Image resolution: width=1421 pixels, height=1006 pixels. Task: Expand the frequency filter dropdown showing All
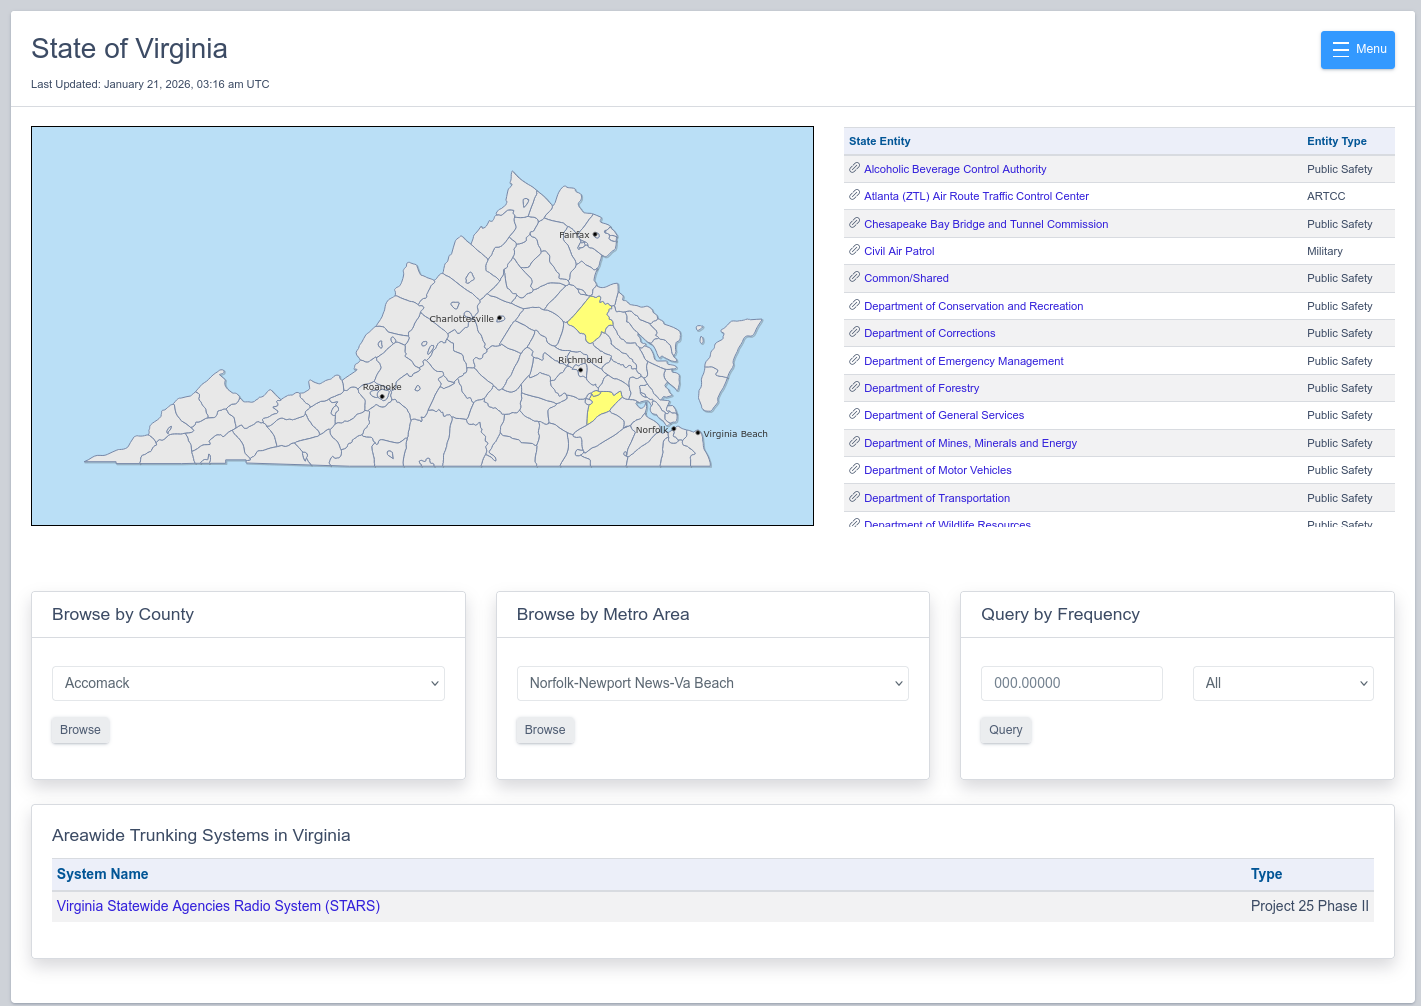click(1283, 683)
